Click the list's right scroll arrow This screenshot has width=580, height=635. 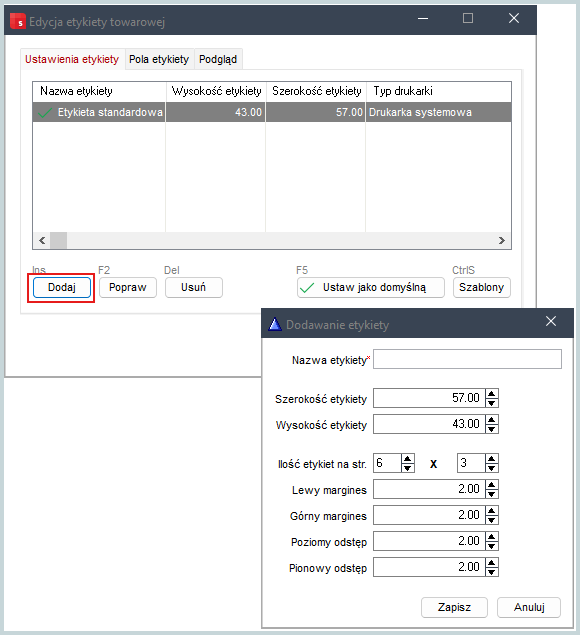coord(502,241)
